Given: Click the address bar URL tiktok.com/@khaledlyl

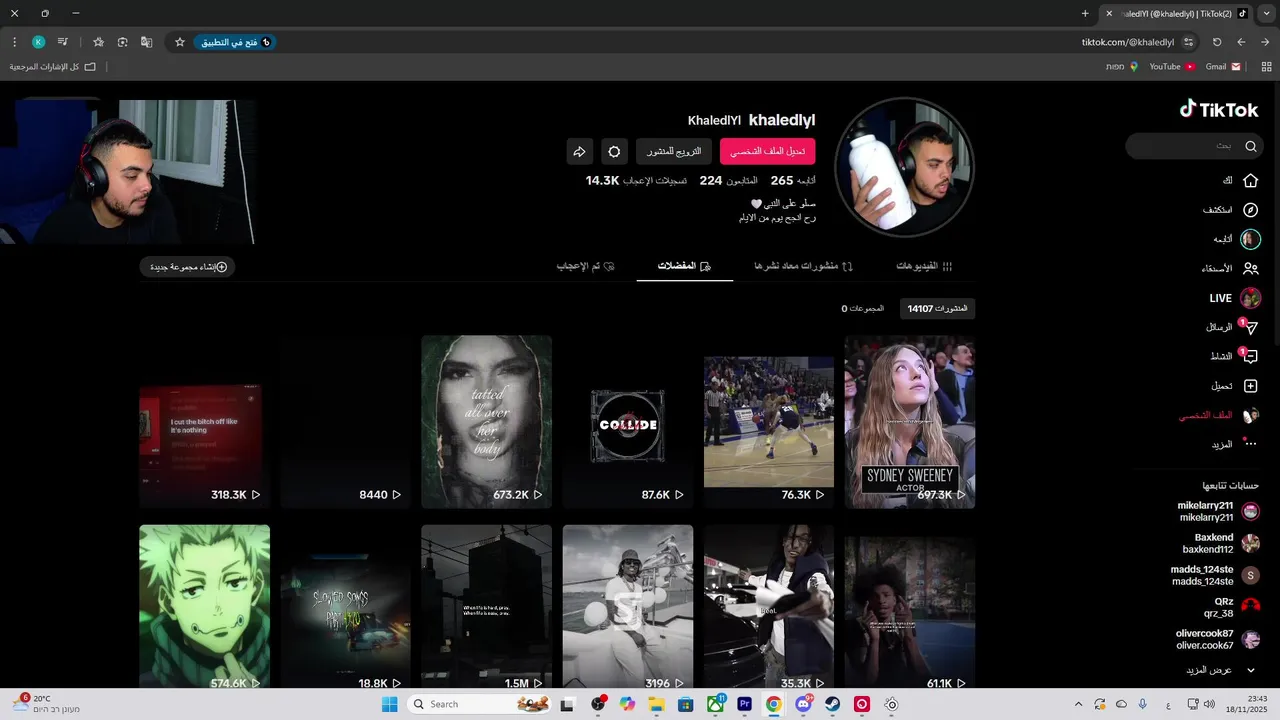Looking at the screenshot, I should 1127,42.
